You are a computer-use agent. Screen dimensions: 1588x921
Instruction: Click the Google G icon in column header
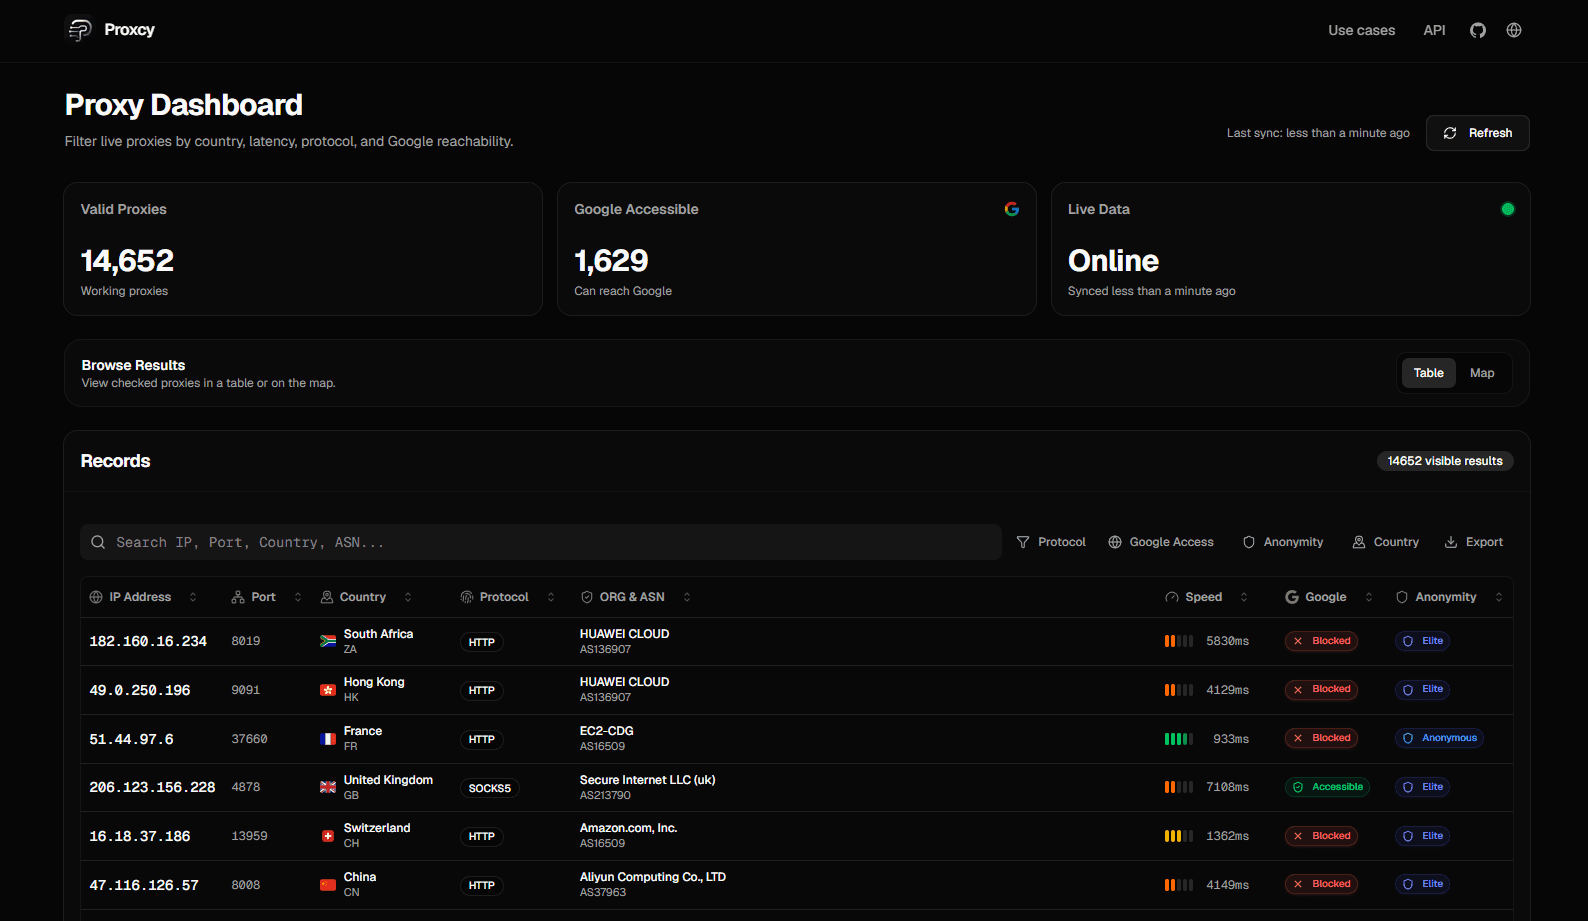coord(1292,597)
